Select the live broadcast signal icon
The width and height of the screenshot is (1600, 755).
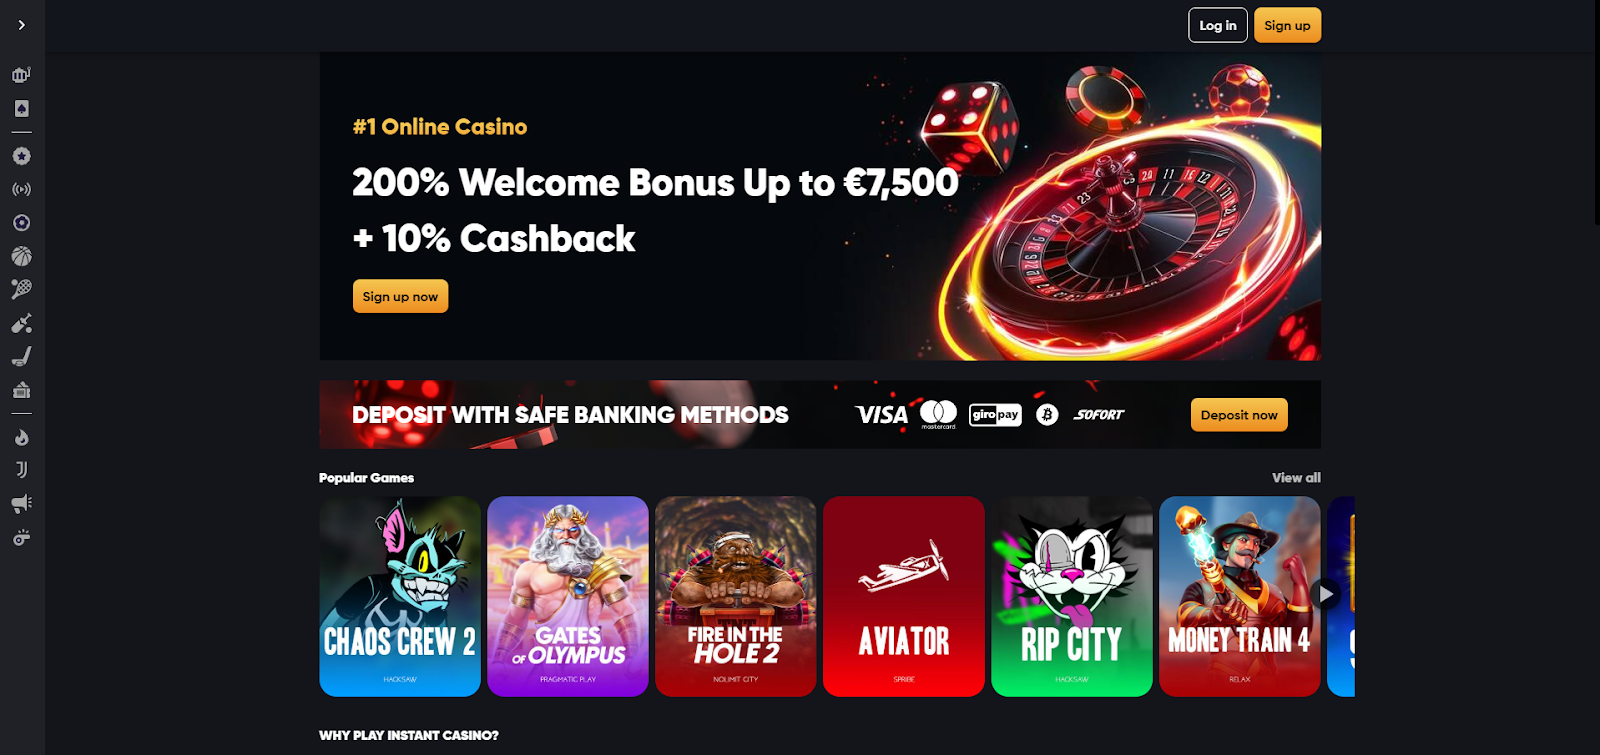(x=21, y=189)
